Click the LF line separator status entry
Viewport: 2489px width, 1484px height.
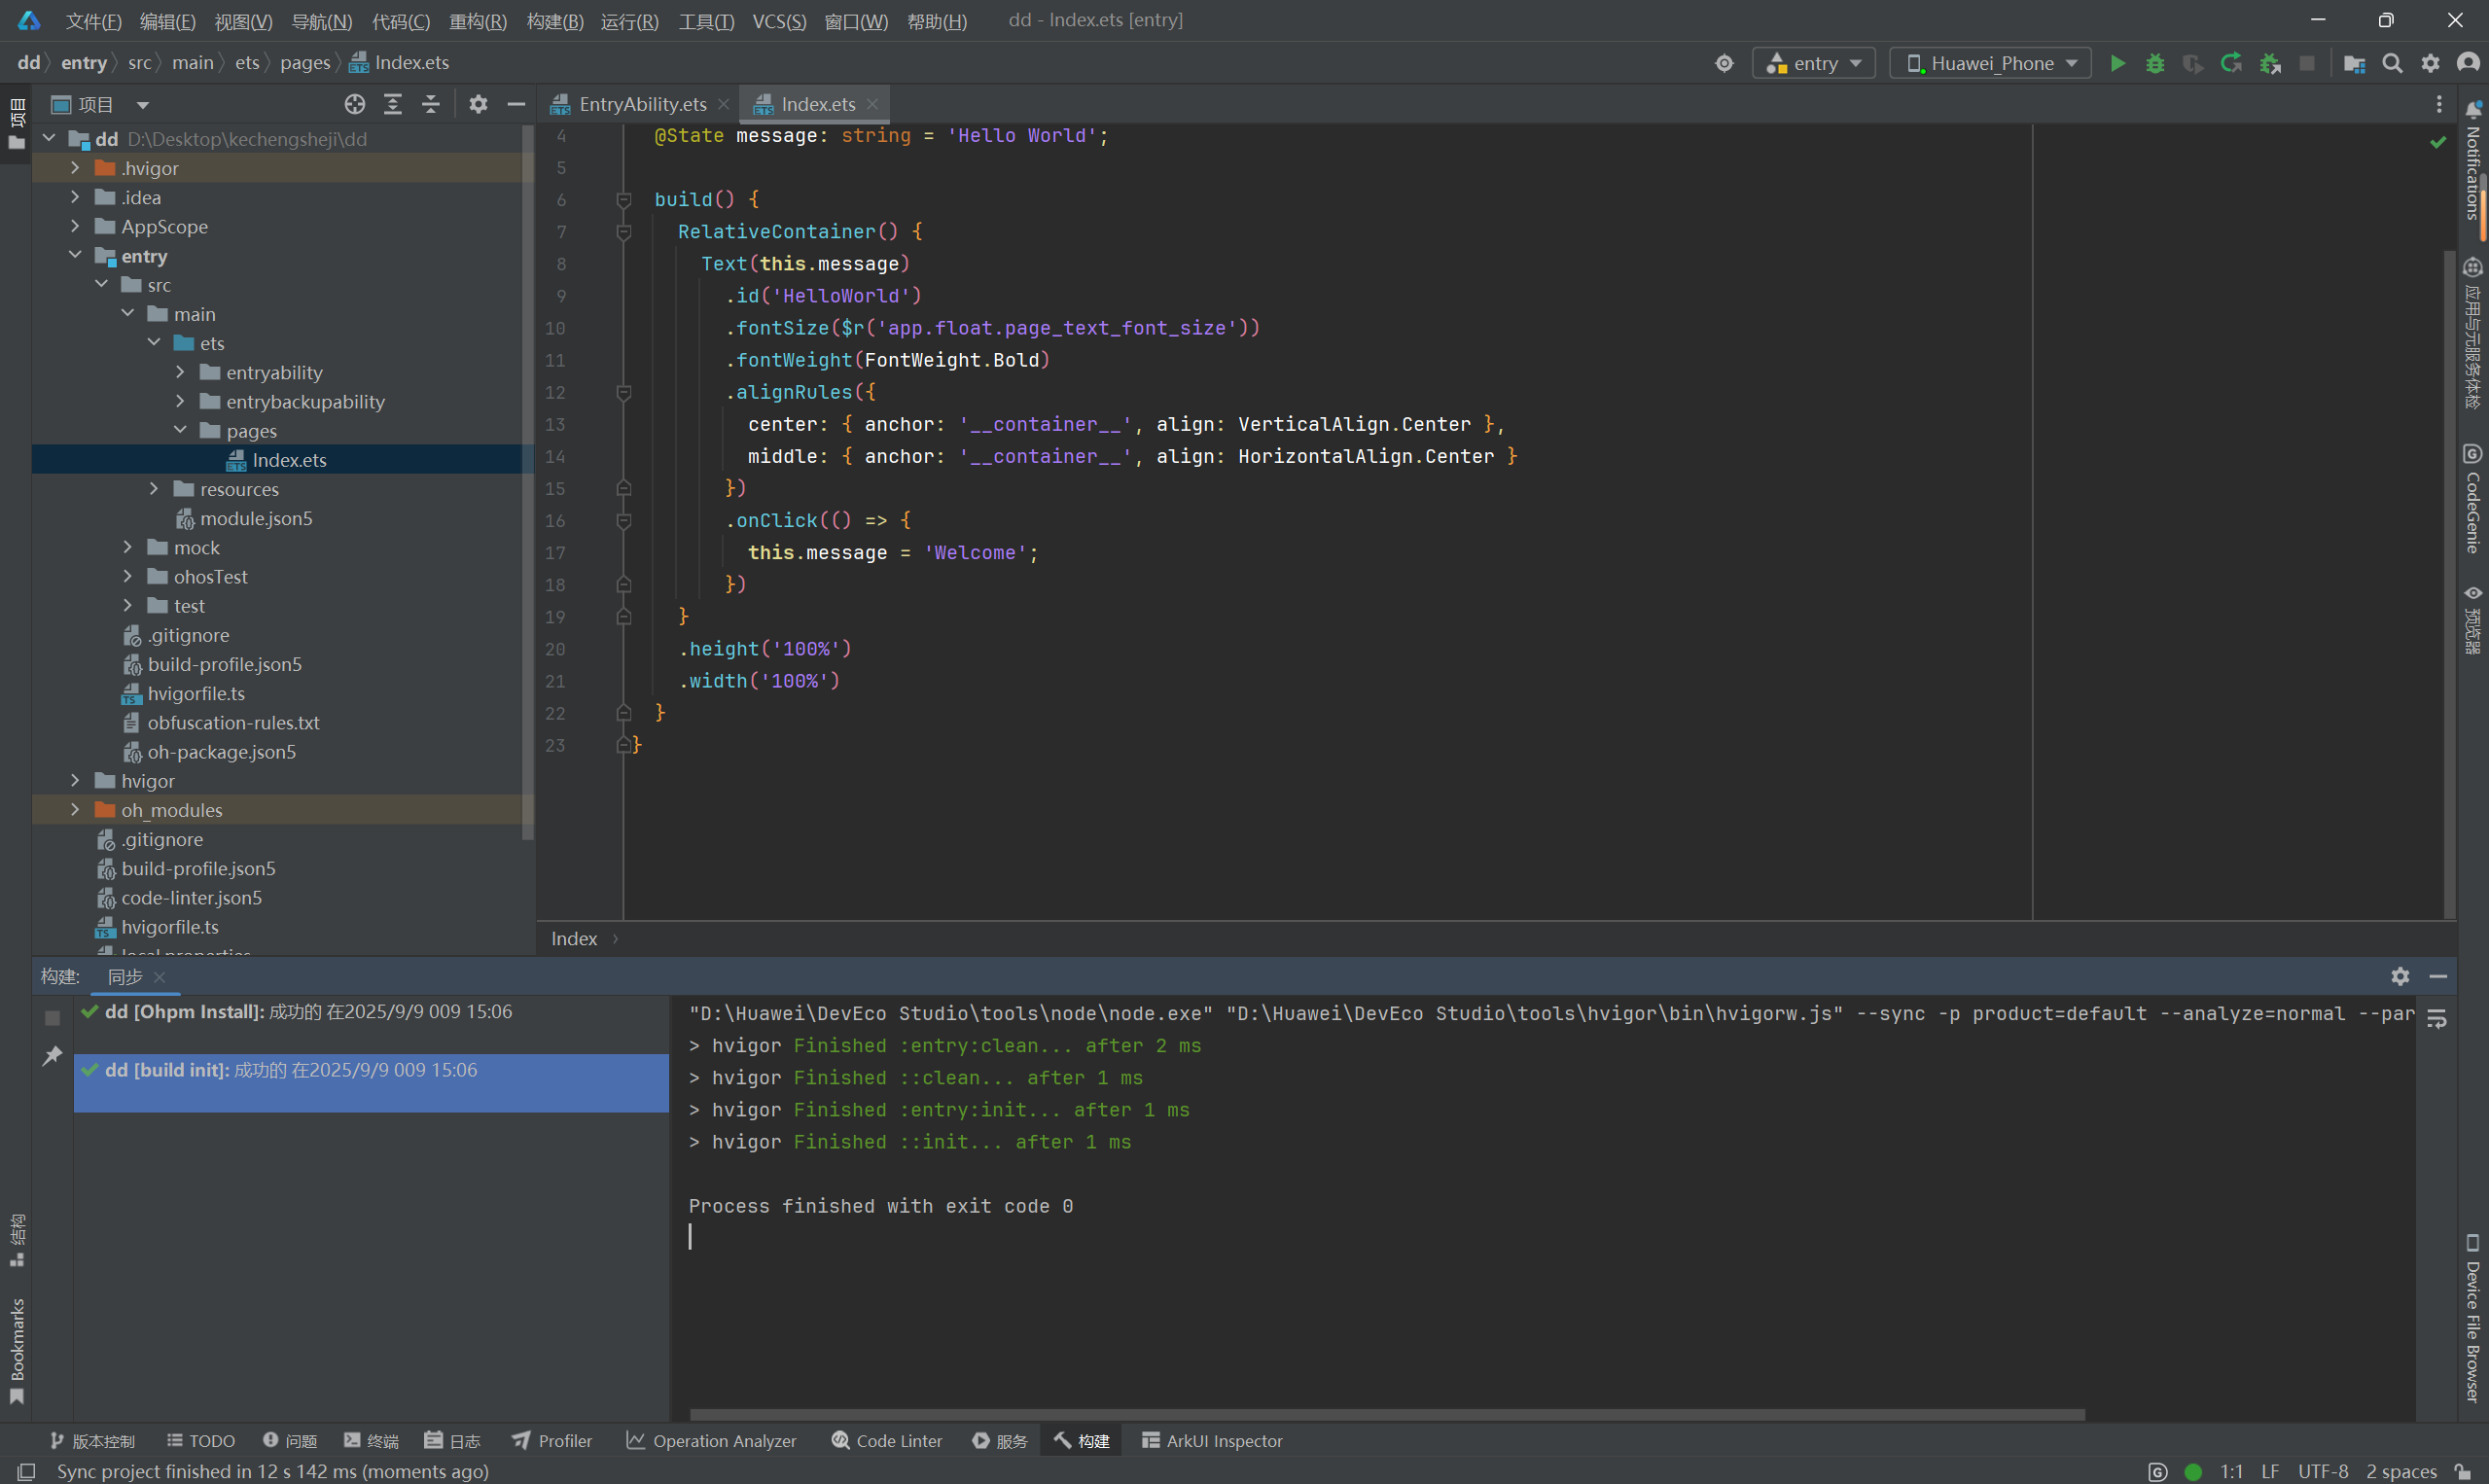coord(2270,1471)
